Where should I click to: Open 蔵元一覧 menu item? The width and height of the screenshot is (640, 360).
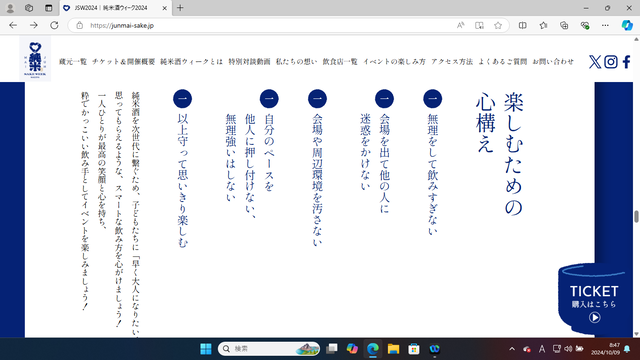[x=73, y=62]
